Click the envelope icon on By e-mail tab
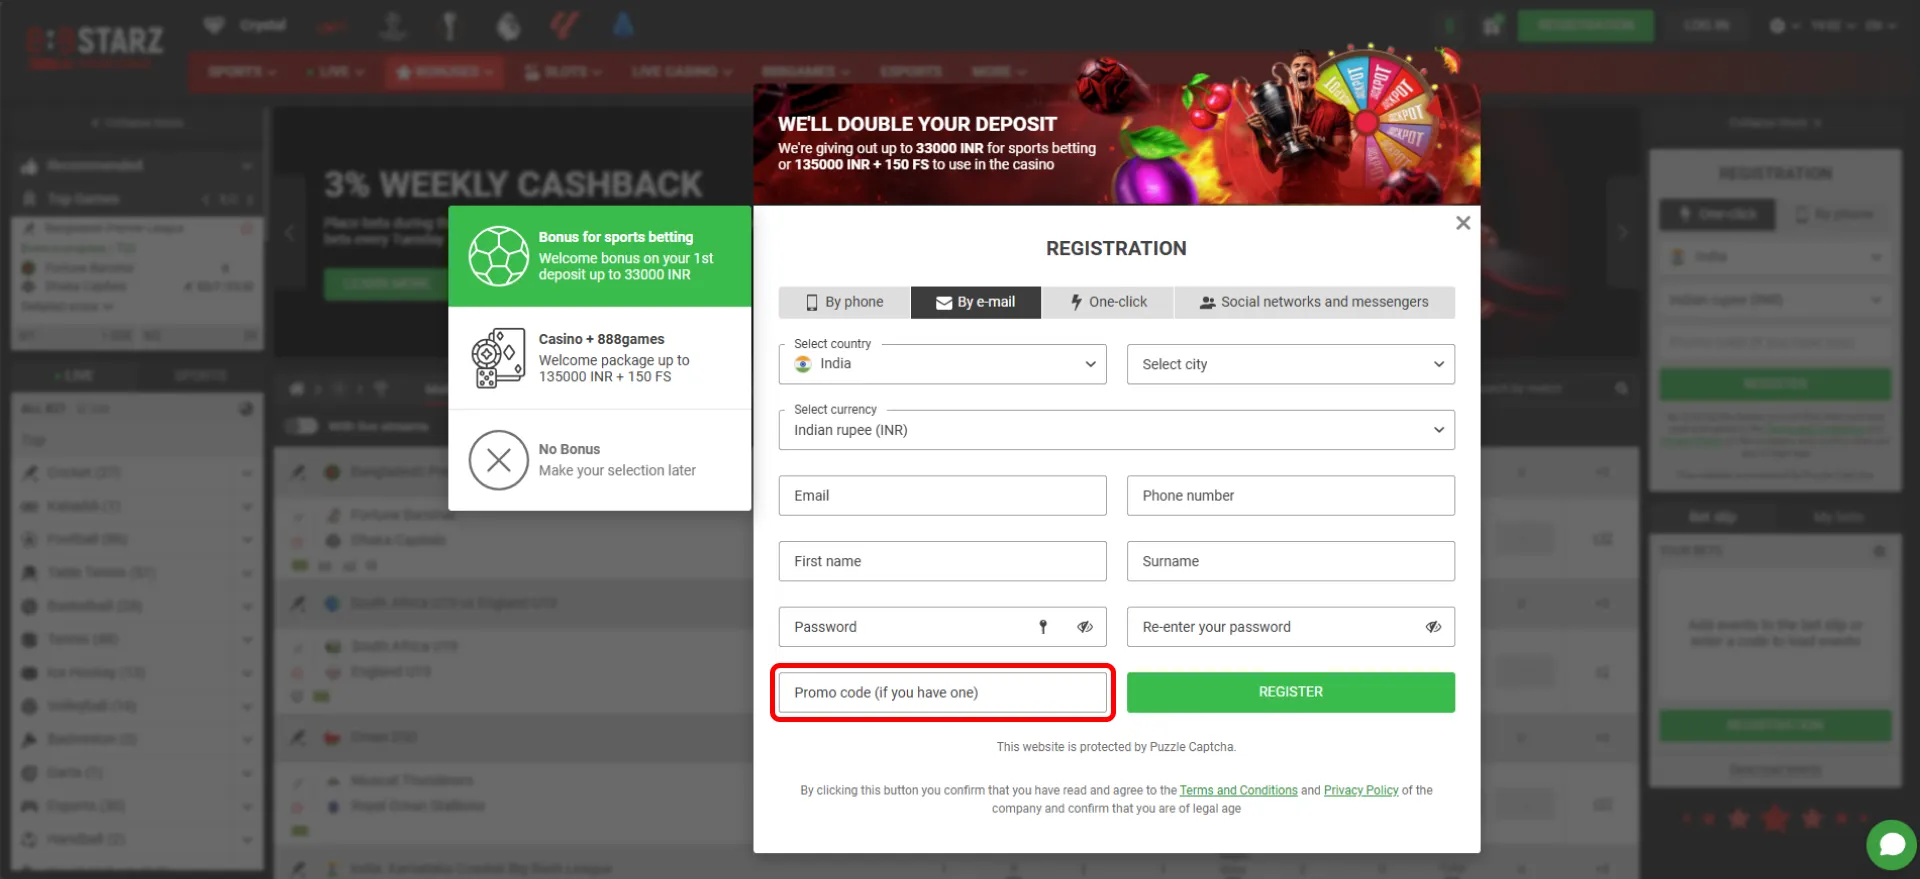This screenshot has height=879, width=1920. pyautogui.click(x=943, y=303)
